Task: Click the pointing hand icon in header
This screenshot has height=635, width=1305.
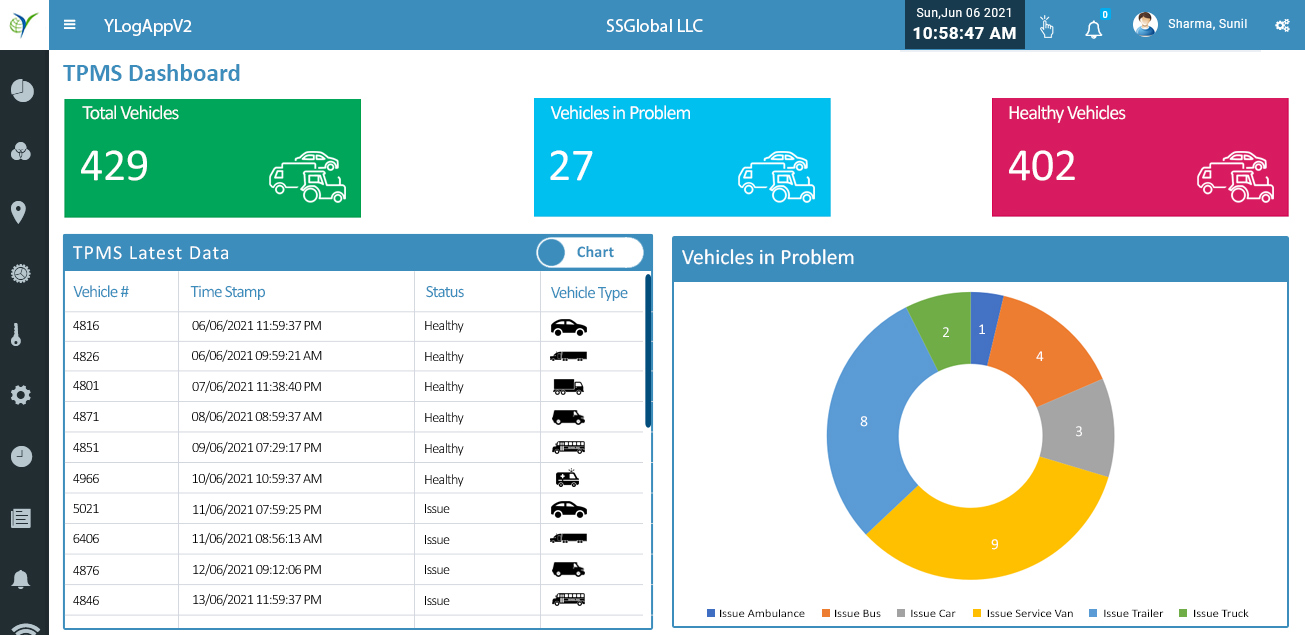Action: pos(1046,27)
